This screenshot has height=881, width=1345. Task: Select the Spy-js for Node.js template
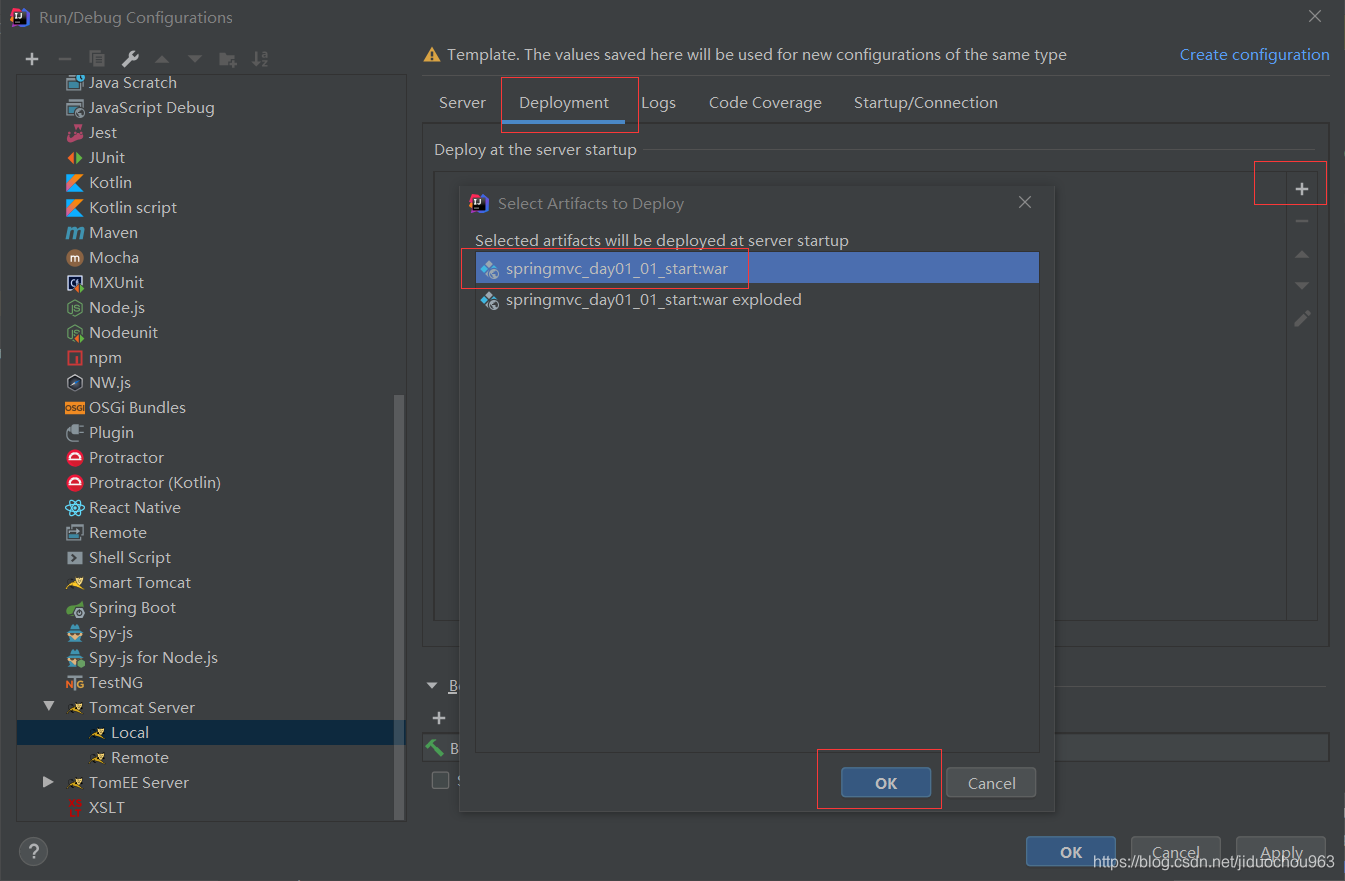pos(142,658)
